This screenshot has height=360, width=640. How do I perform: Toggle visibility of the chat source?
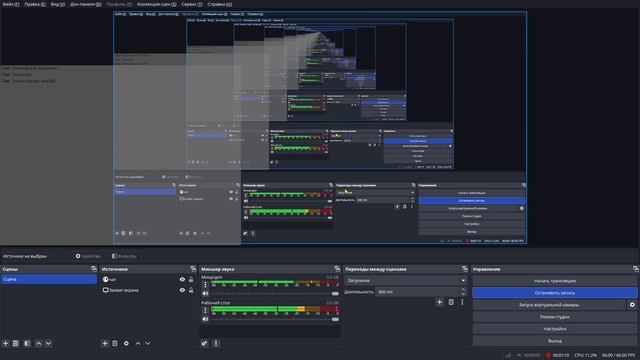(x=182, y=280)
